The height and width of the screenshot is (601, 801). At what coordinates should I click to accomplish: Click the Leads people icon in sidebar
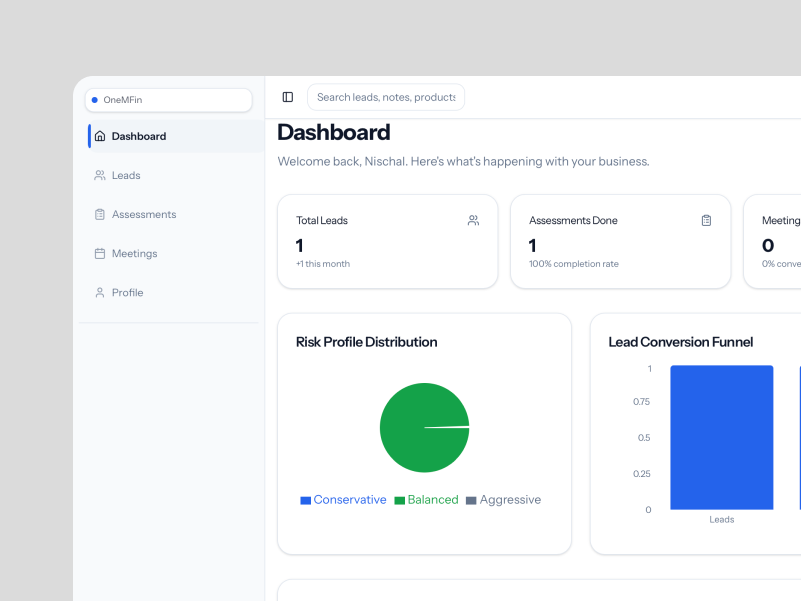pos(100,175)
